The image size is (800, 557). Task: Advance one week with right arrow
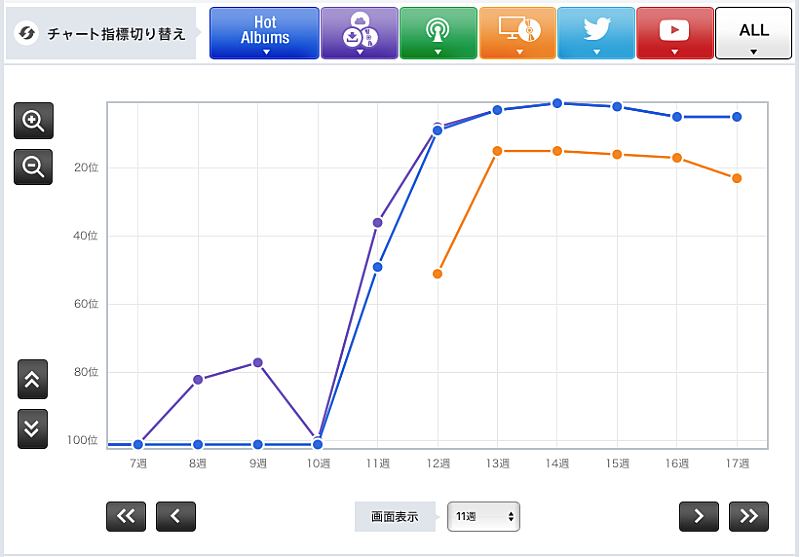click(x=699, y=516)
